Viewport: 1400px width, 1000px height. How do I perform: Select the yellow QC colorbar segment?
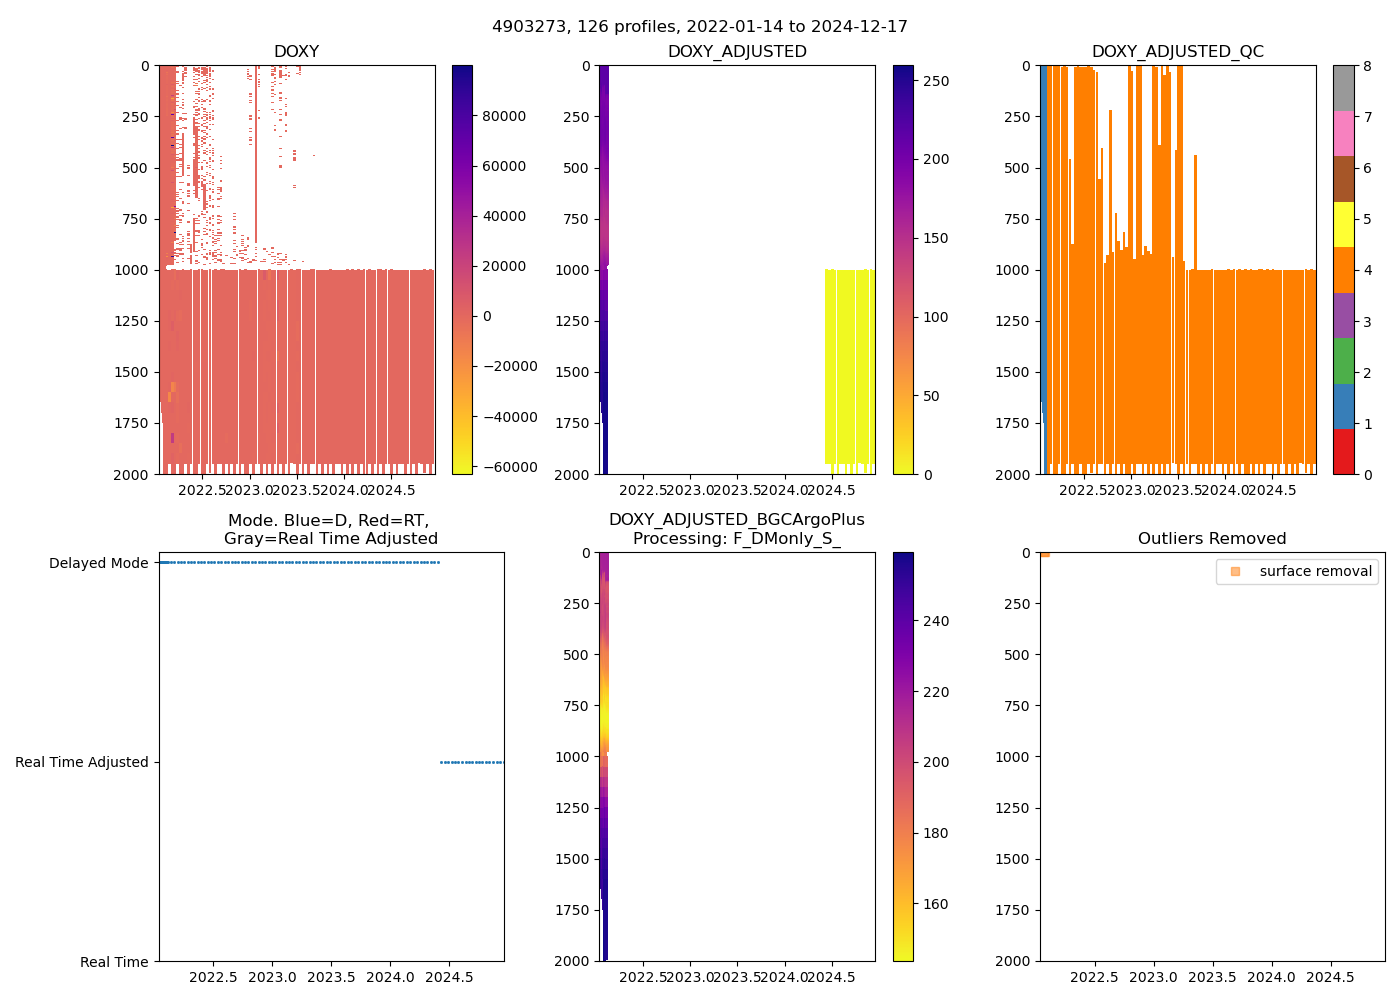click(x=1344, y=224)
